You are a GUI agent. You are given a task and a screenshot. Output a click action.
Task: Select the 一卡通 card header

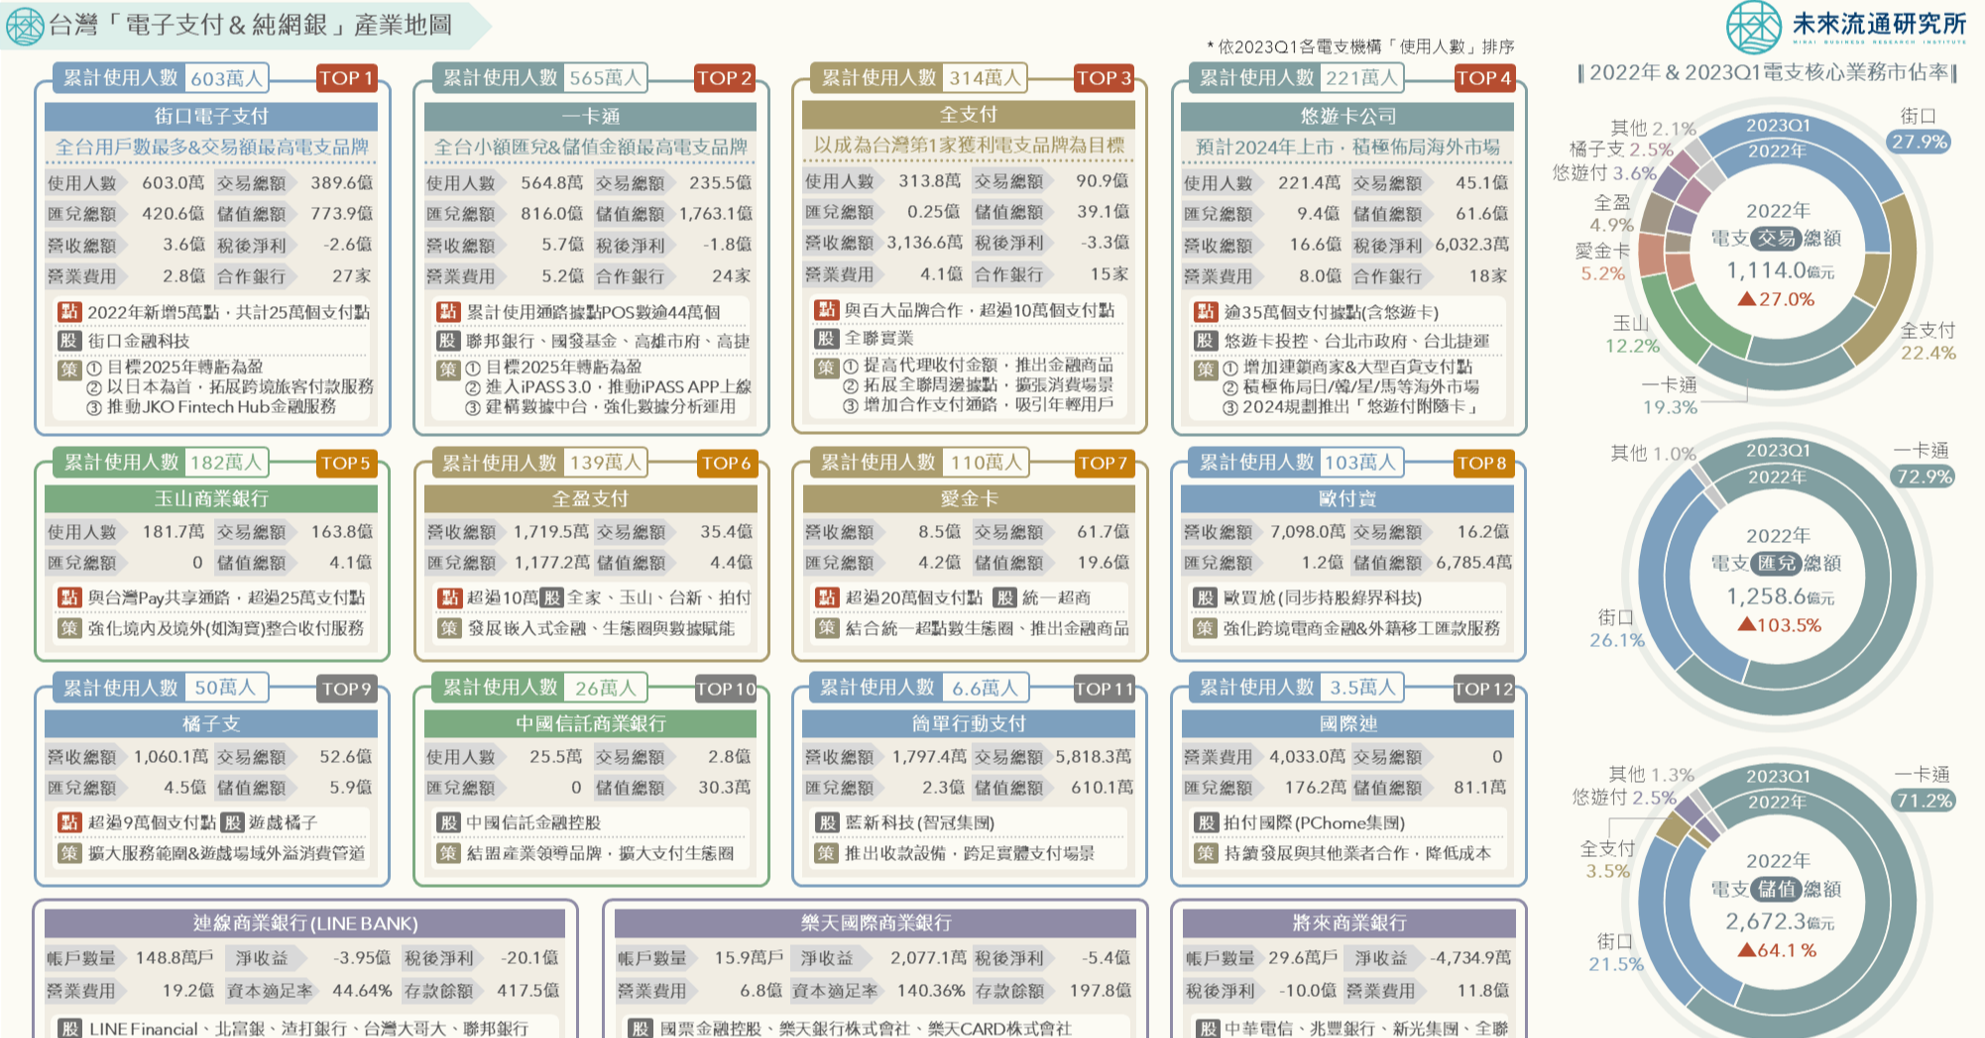coord(590,116)
